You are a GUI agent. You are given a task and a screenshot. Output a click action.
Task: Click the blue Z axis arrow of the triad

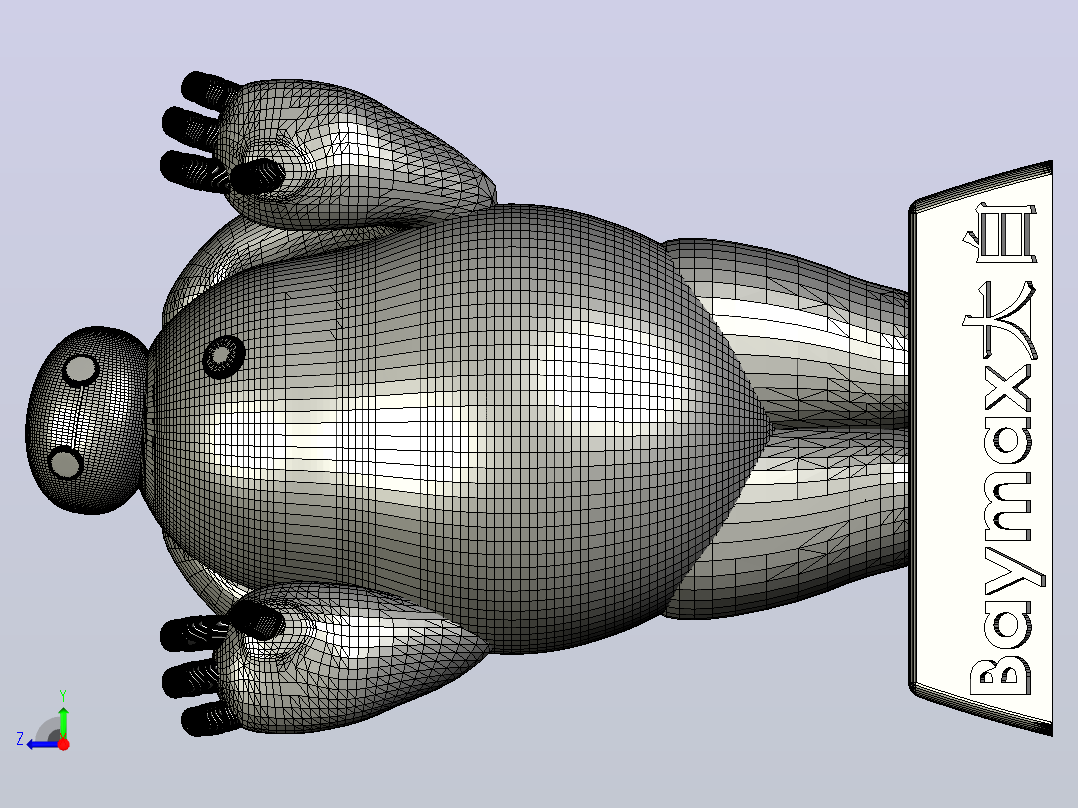41,744
